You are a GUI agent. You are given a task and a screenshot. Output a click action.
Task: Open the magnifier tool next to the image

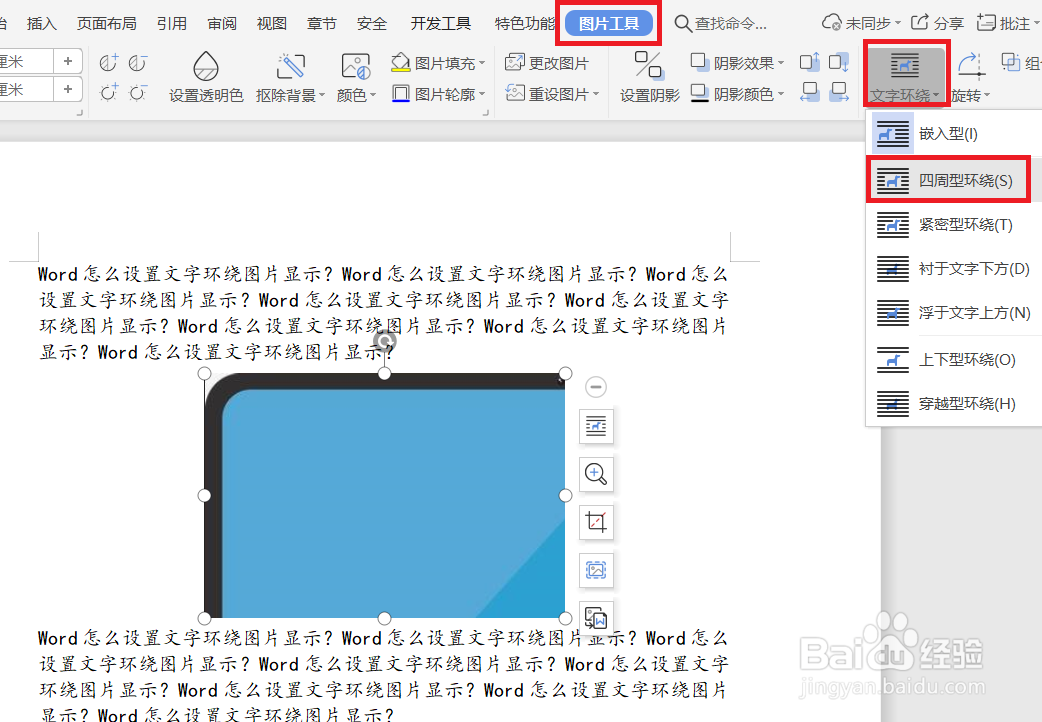click(595, 474)
